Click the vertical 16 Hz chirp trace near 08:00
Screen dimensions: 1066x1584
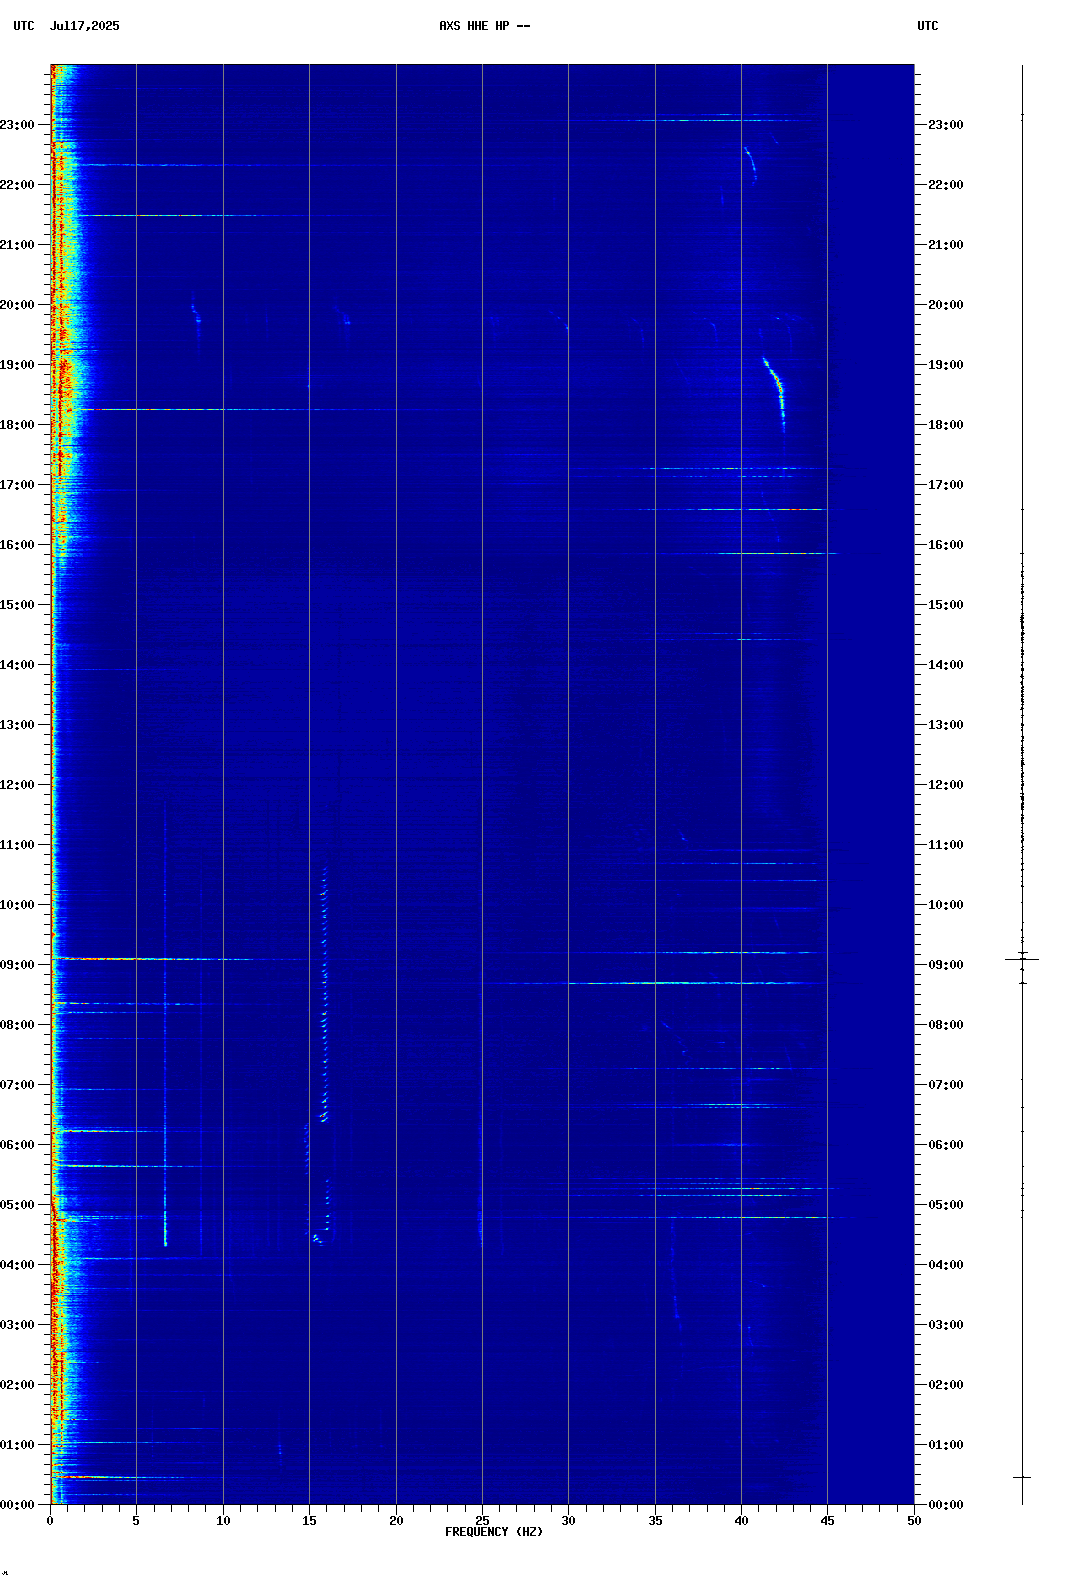pyautogui.click(x=324, y=995)
